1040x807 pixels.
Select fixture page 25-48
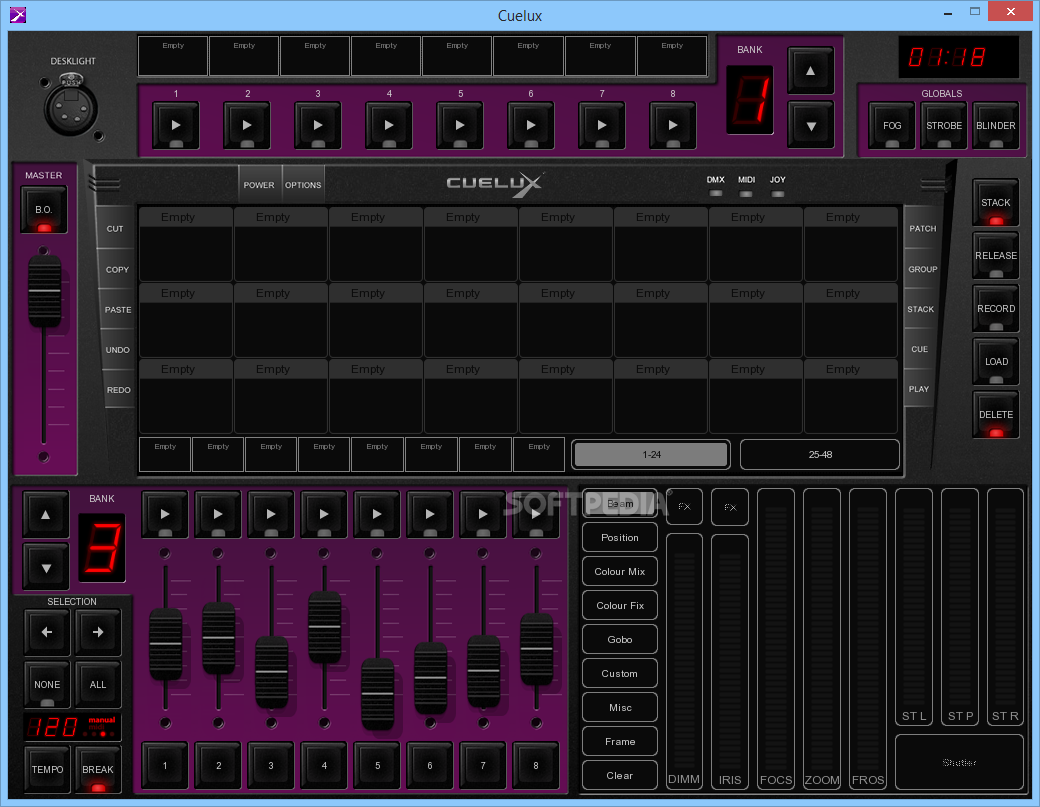(x=820, y=454)
